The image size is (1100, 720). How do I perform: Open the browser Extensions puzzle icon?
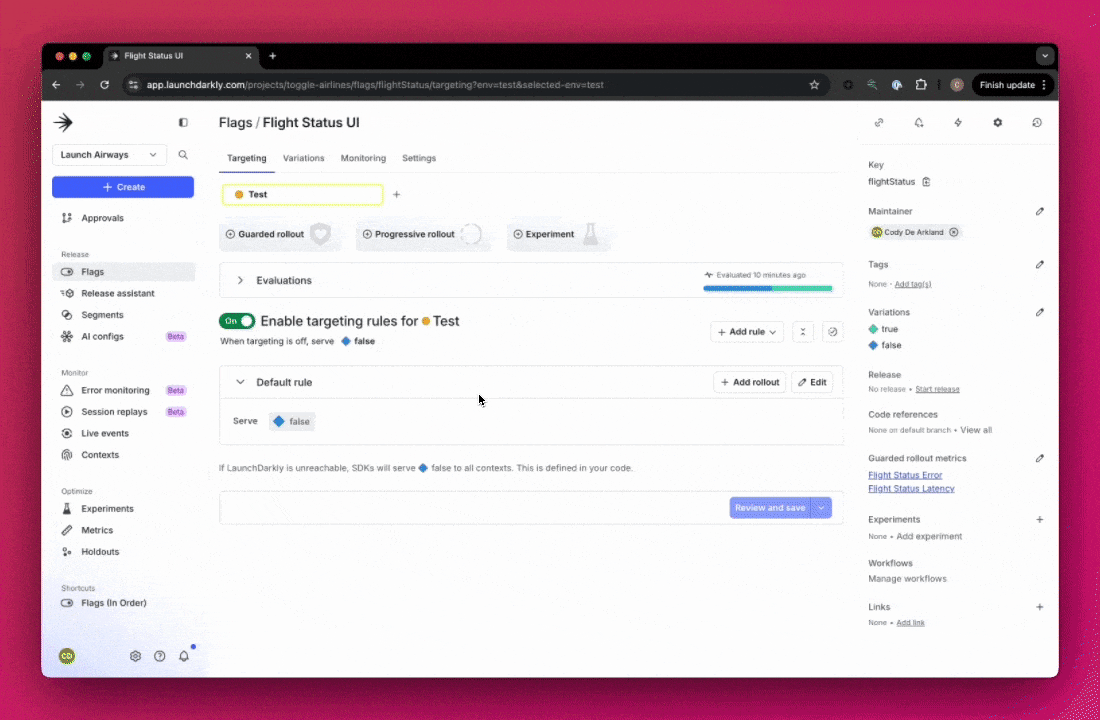921,85
